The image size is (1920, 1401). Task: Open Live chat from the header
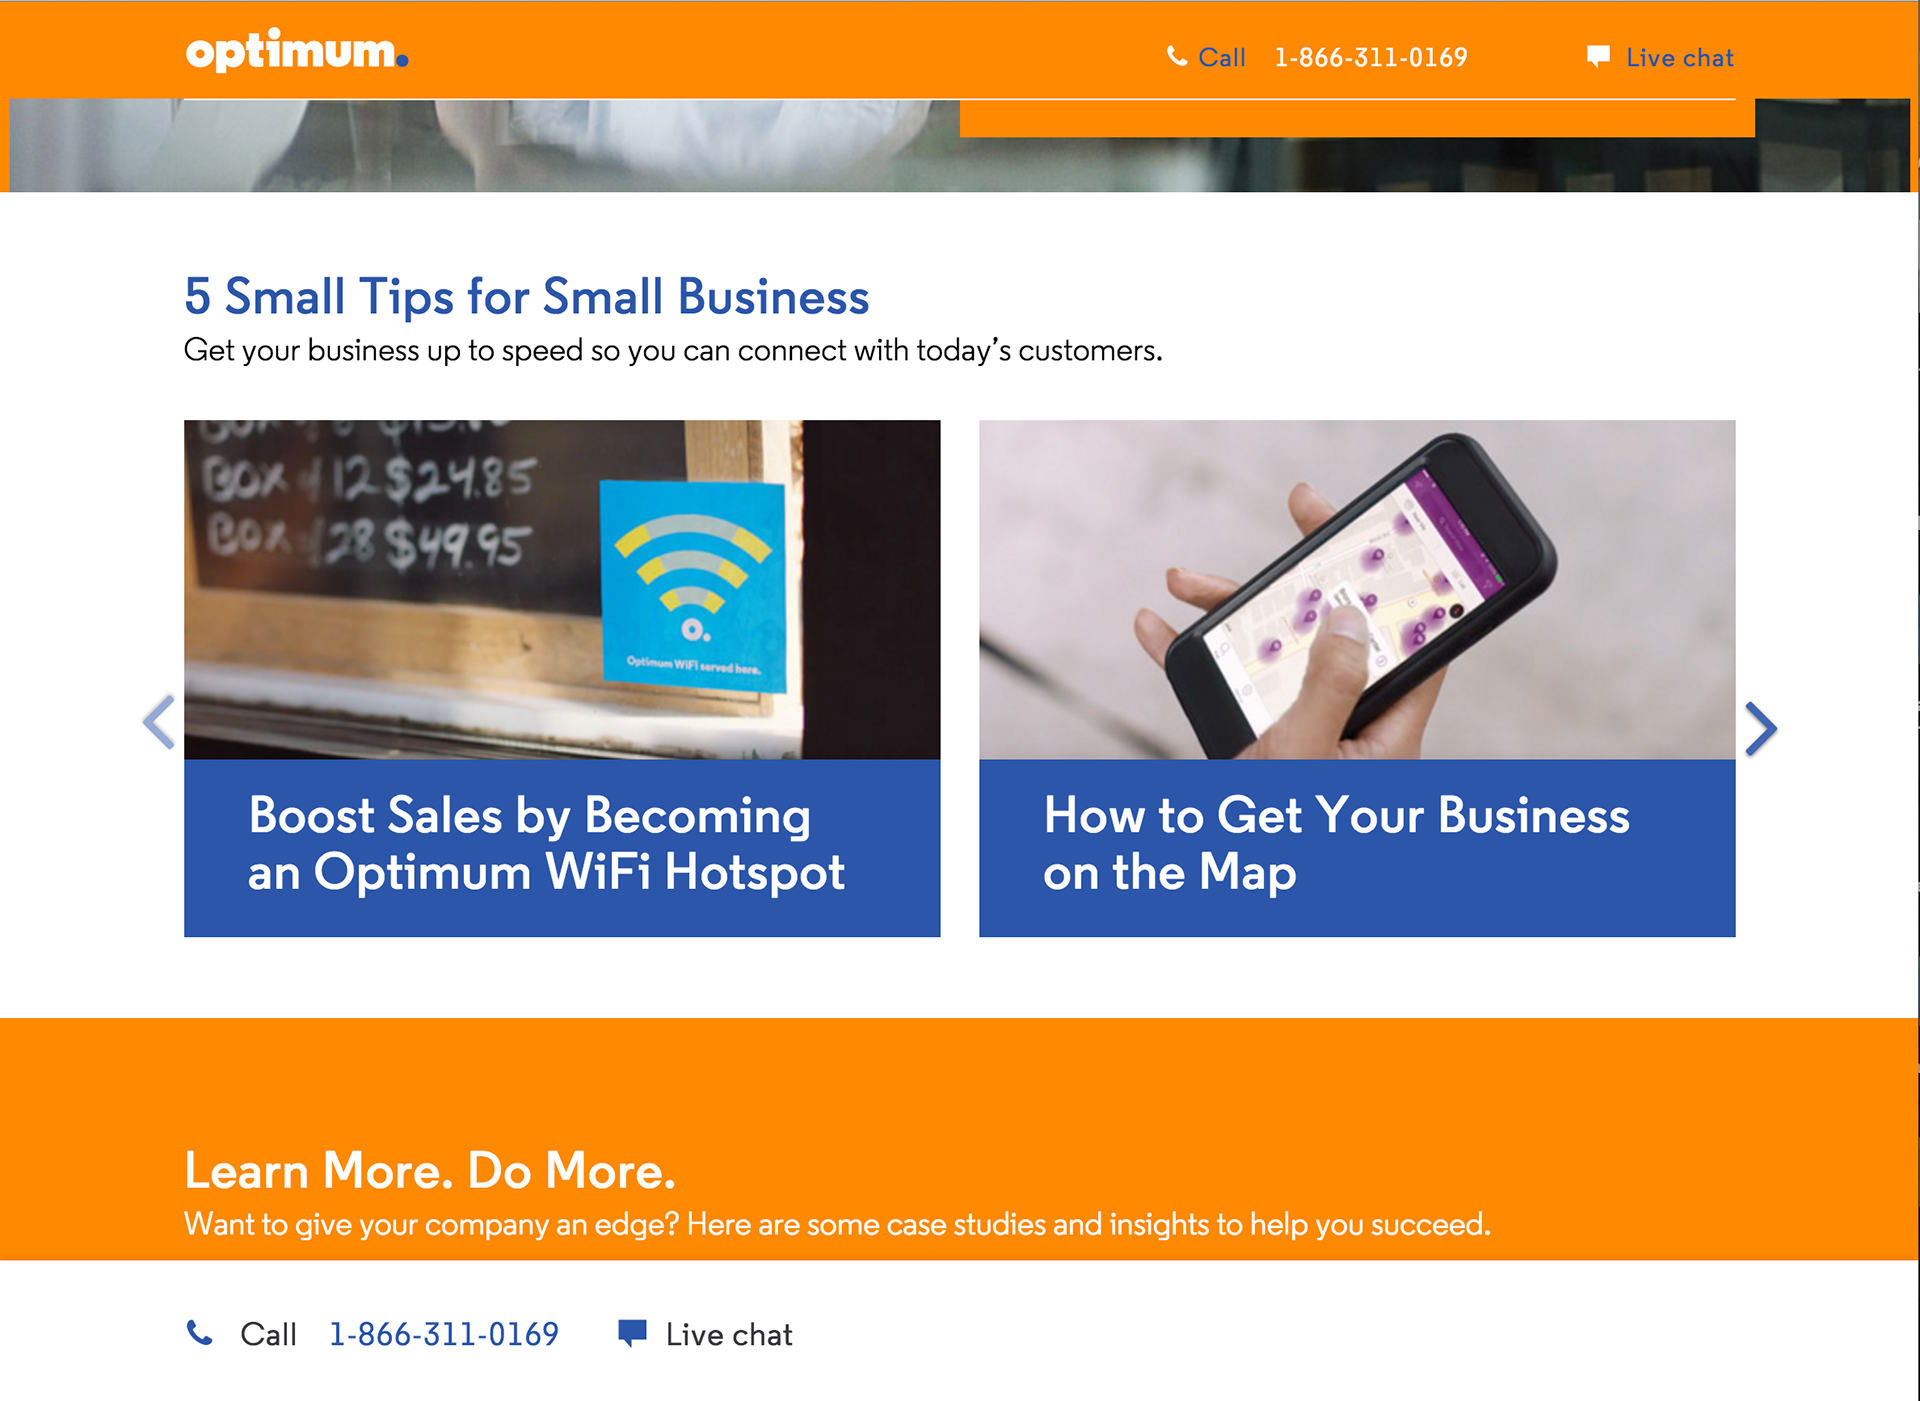pyautogui.click(x=1679, y=58)
